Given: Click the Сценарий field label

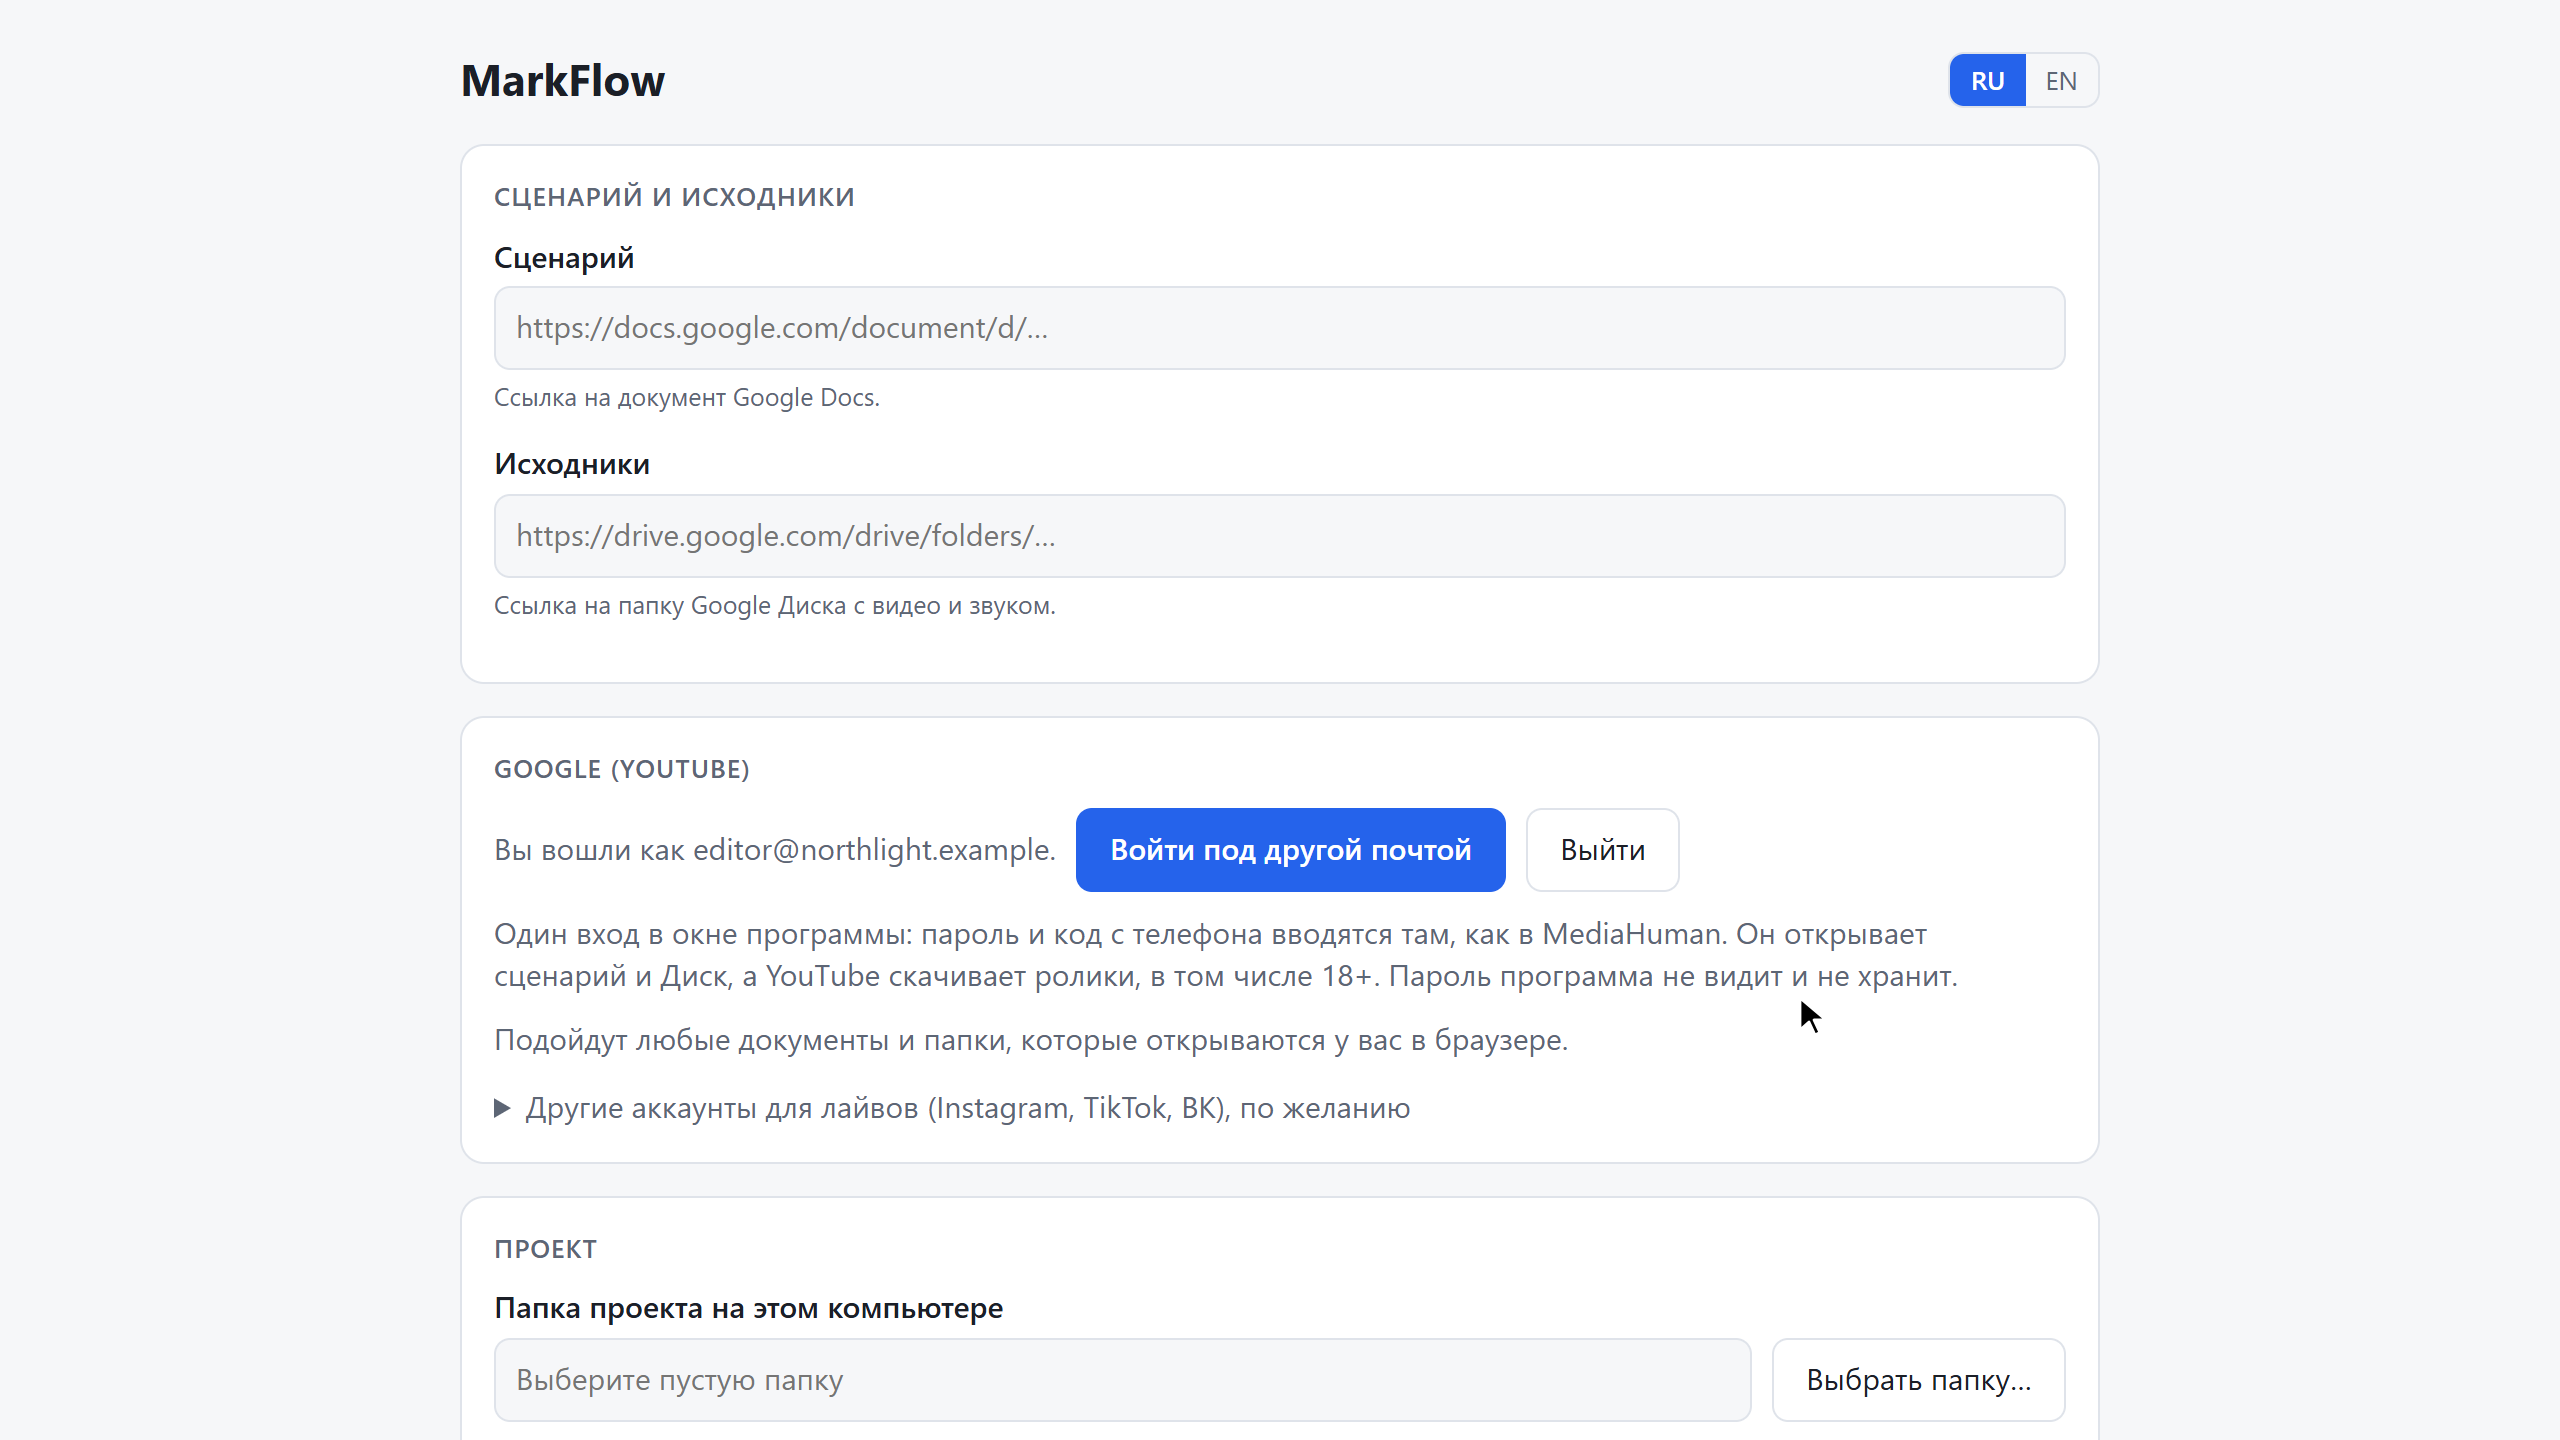Looking at the screenshot, I should click(564, 258).
